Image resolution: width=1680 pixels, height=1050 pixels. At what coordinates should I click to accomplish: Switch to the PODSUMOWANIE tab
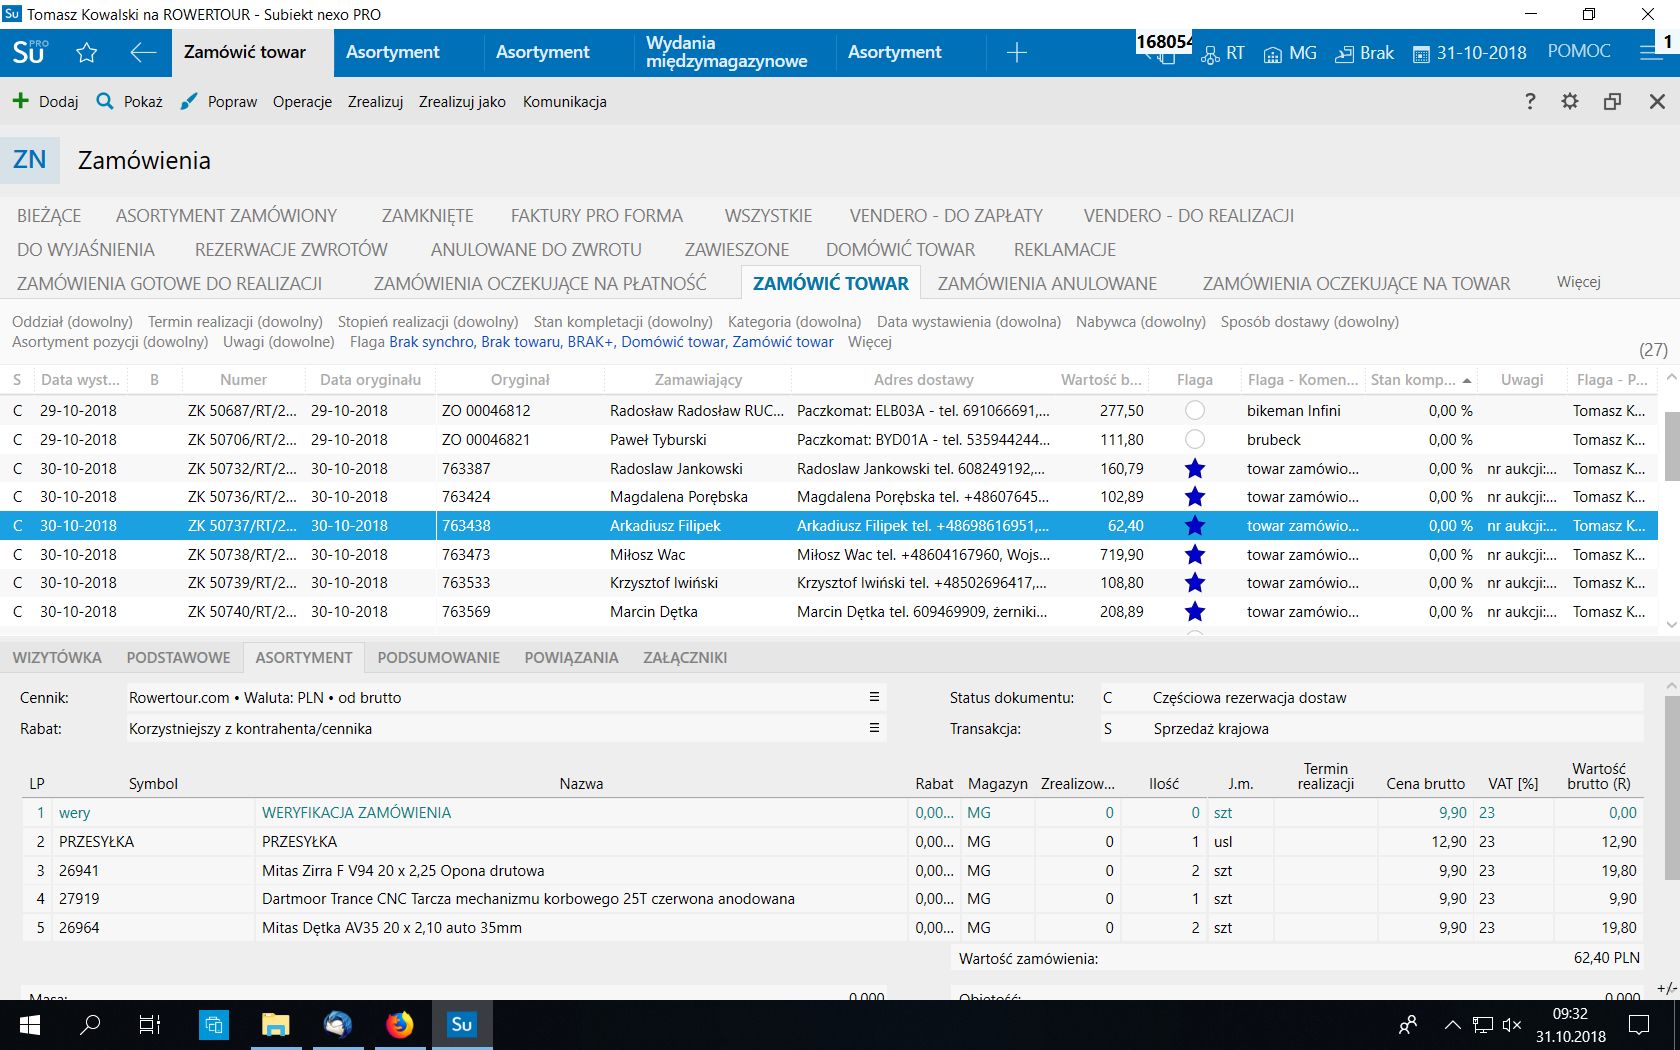tap(438, 657)
